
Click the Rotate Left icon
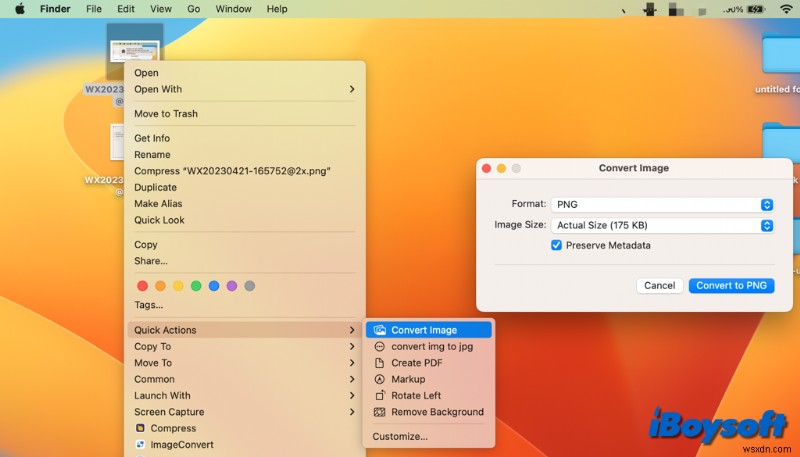tap(380, 395)
